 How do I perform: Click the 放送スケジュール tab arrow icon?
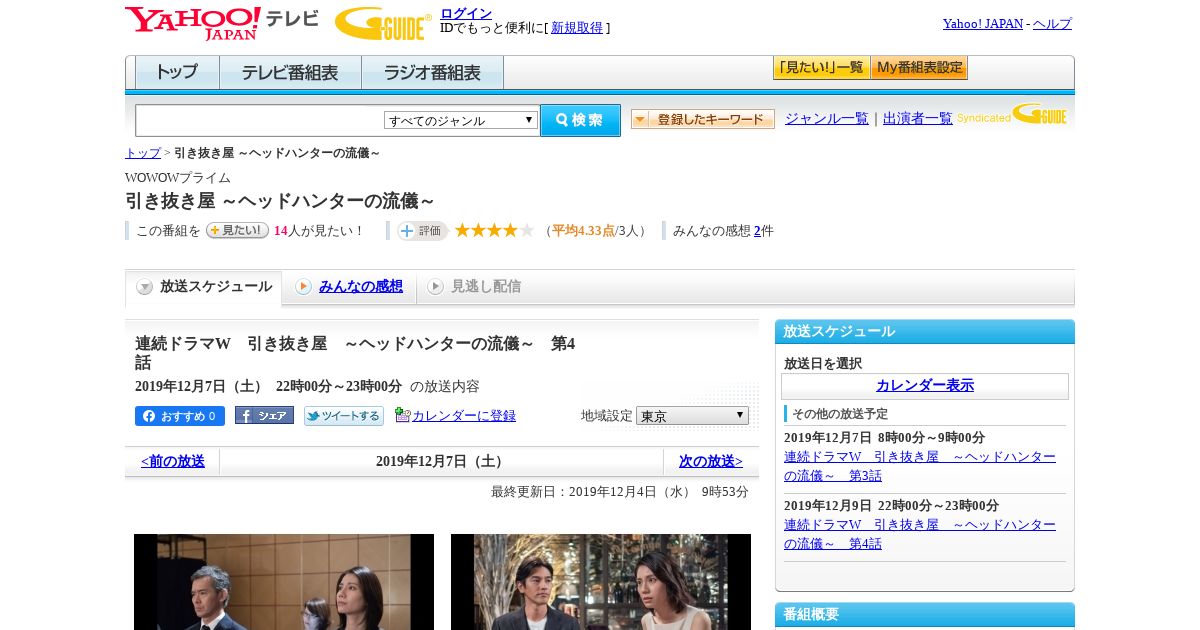point(145,287)
